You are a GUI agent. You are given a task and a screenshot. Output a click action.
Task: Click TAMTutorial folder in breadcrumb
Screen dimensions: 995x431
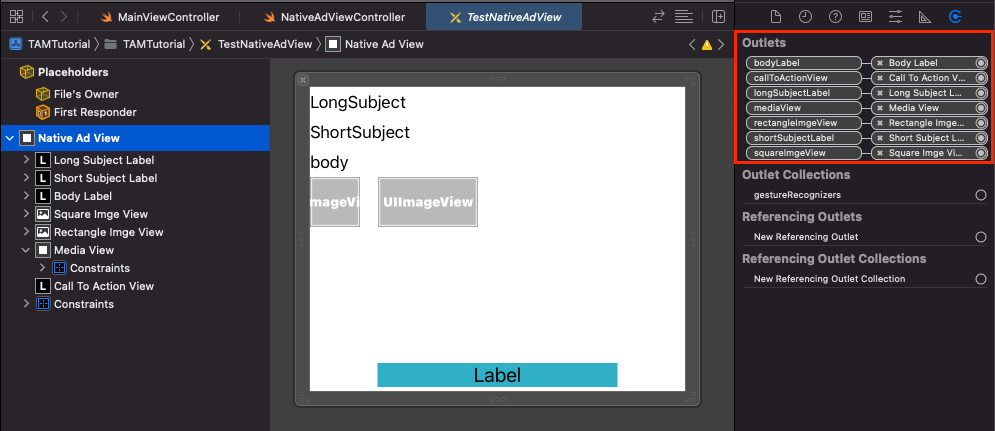[145, 44]
